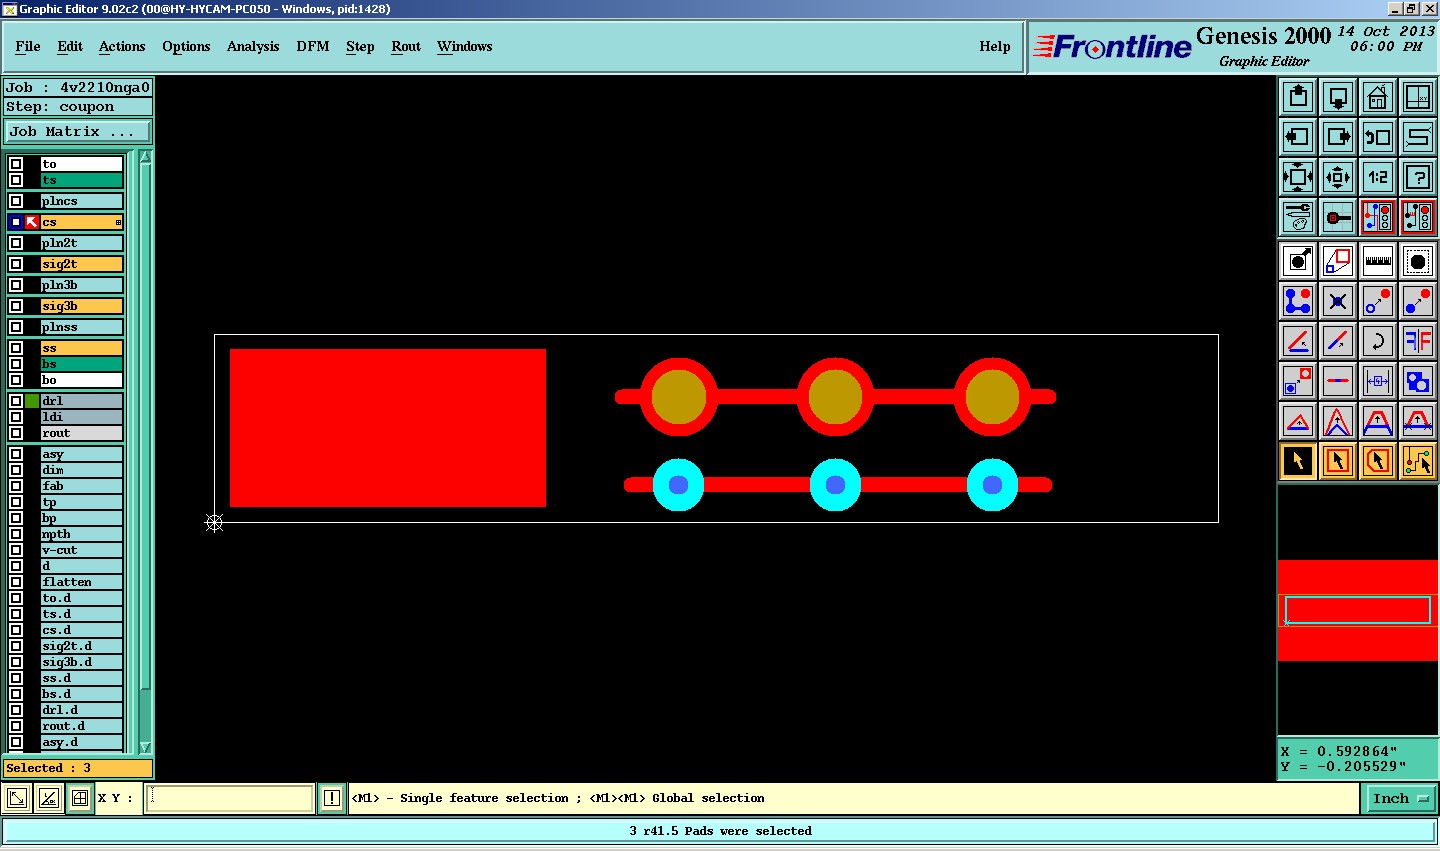Open the File menu
1440x851 pixels.
tap(28, 46)
